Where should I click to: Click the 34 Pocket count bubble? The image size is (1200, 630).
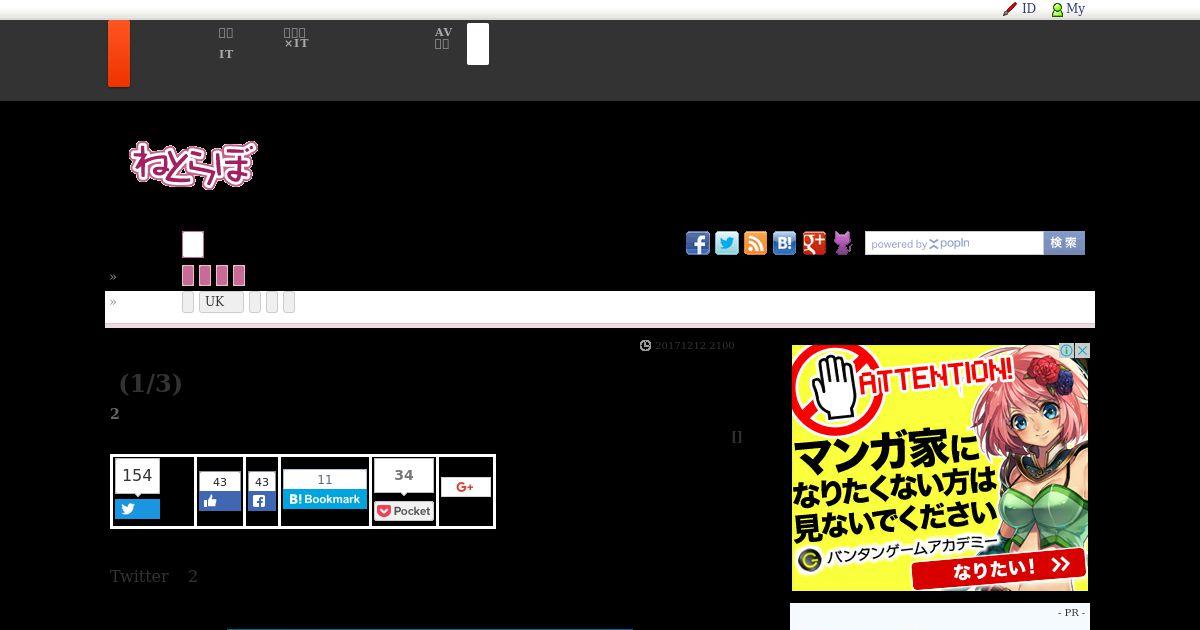pos(404,476)
